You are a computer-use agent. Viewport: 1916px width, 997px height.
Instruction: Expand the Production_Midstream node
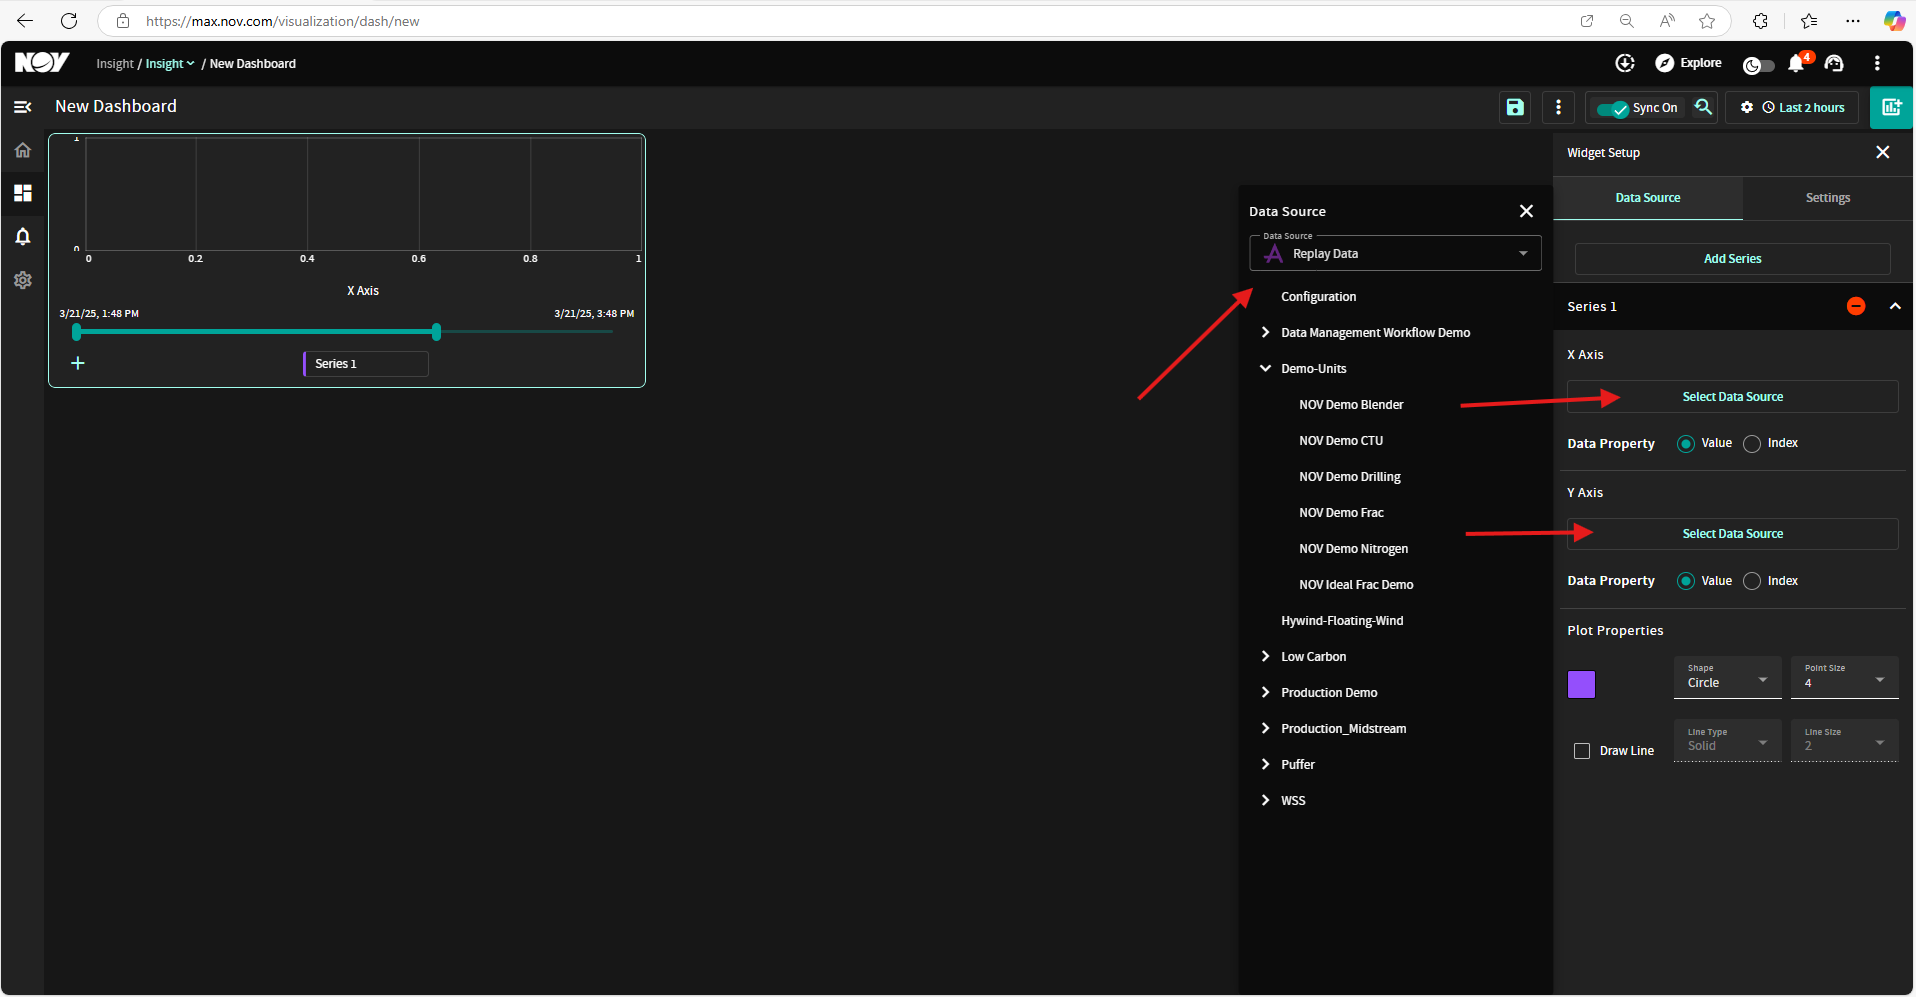tap(1266, 728)
